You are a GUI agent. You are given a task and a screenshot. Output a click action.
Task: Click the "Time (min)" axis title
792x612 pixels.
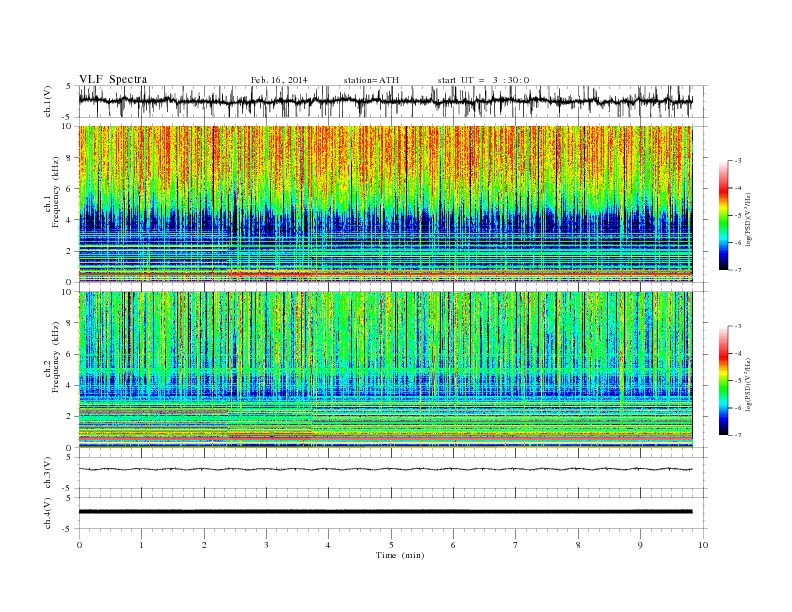coord(400,555)
